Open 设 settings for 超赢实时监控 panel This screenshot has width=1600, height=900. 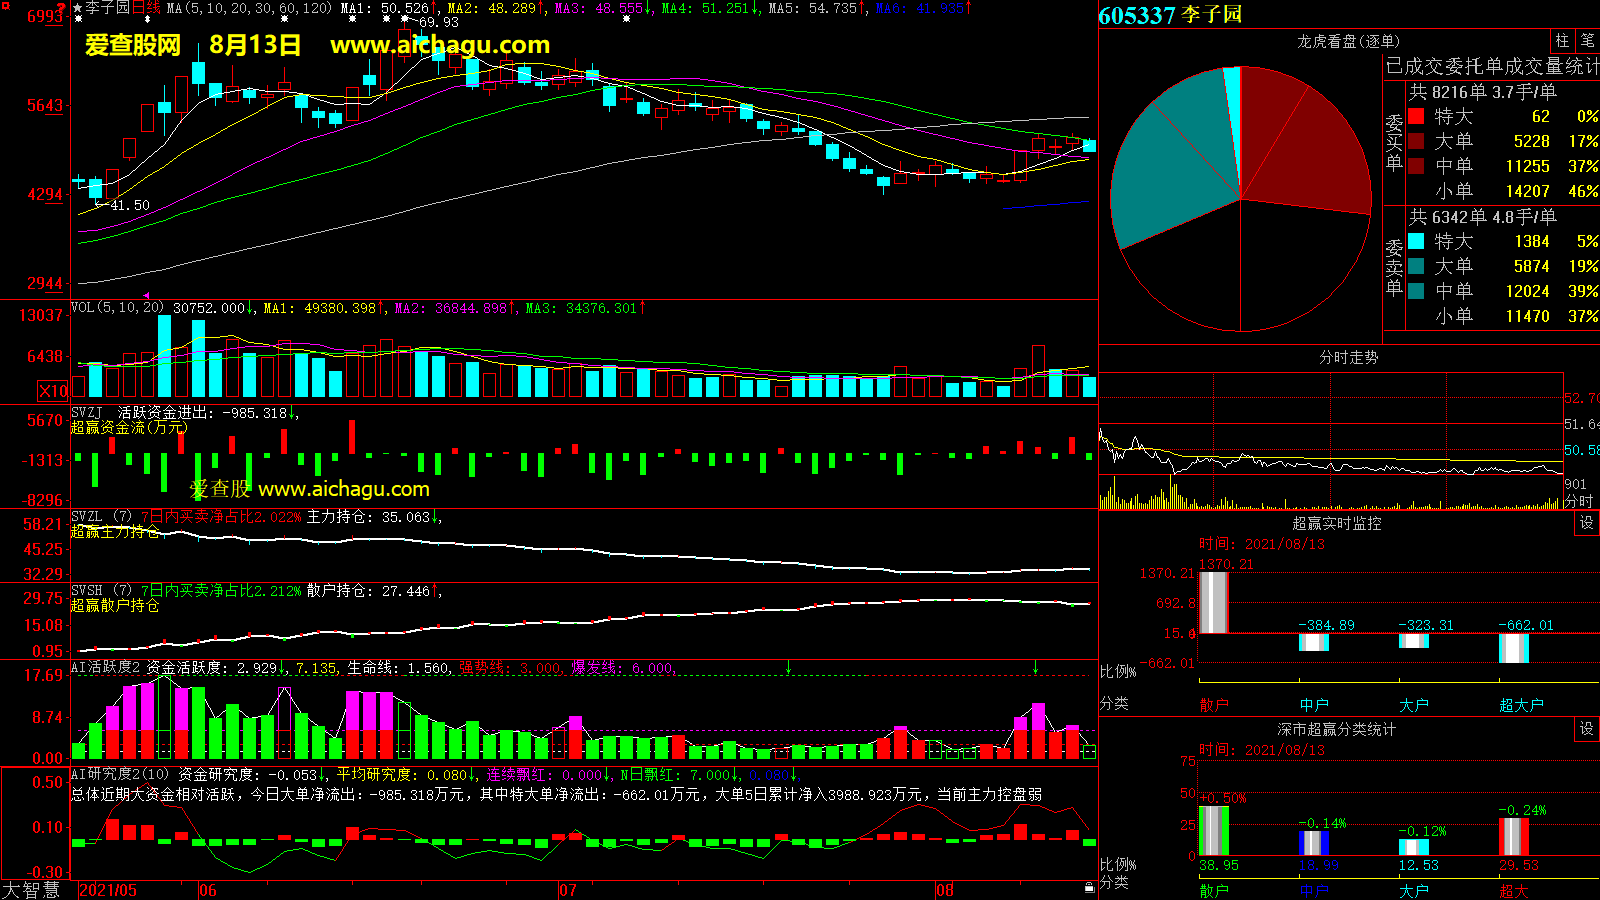(1586, 523)
